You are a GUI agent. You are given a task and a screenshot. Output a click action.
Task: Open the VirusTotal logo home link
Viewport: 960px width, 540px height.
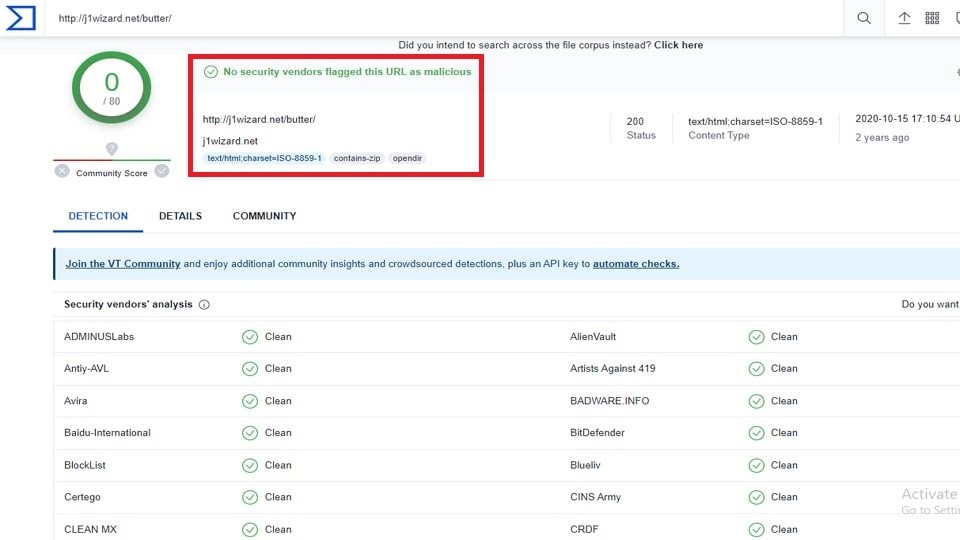pos(21,18)
